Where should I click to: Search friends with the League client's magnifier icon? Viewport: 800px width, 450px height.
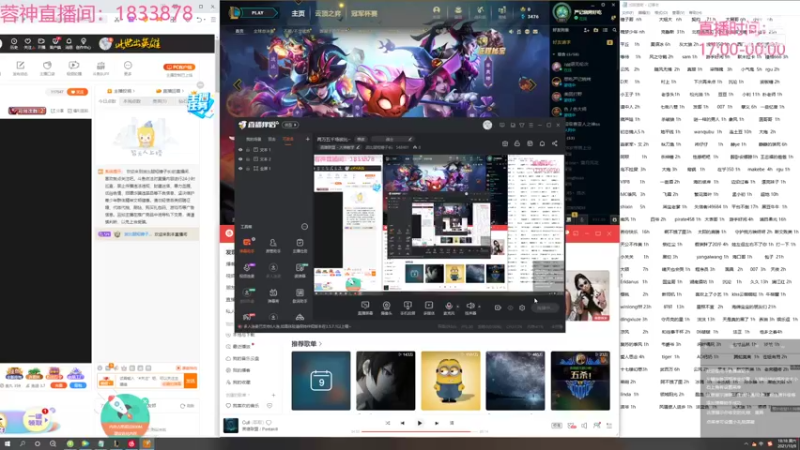click(x=614, y=31)
